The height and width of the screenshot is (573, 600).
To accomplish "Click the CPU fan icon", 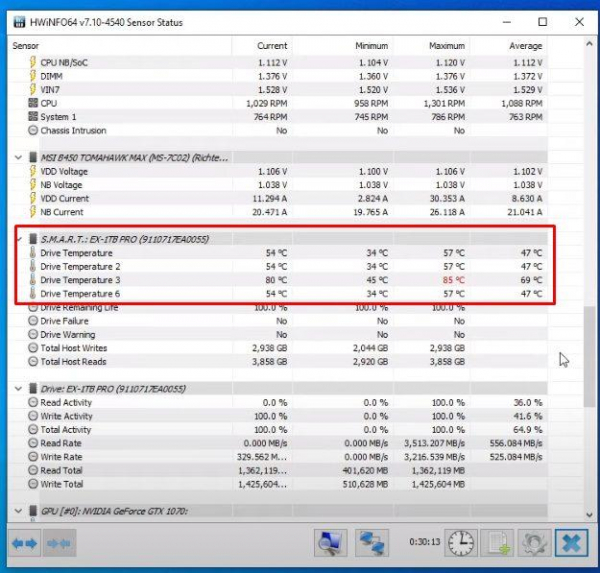I will pos(33,103).
